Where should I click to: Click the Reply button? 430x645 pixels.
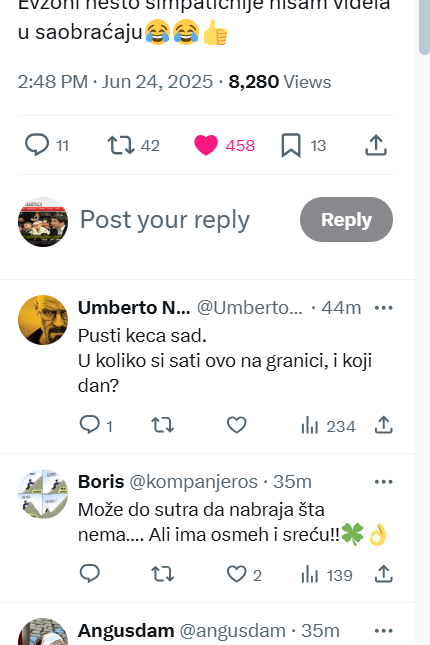[346, 219]
